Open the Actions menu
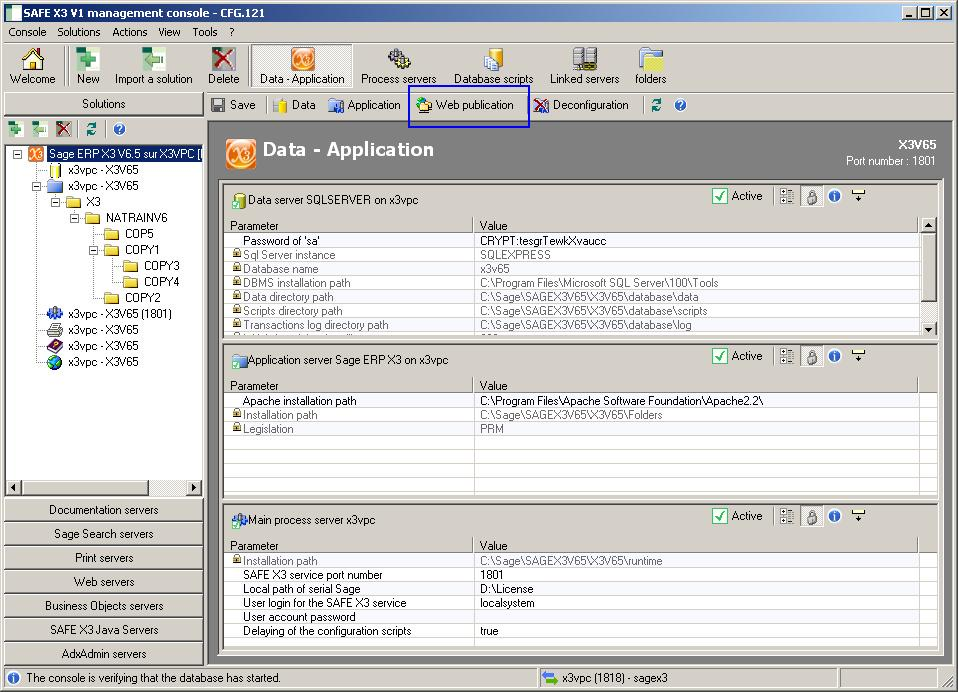 click(x=130, y=32)
